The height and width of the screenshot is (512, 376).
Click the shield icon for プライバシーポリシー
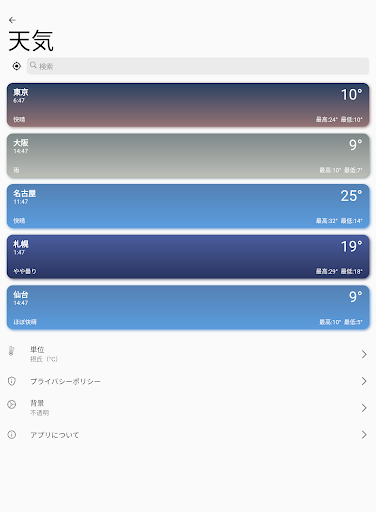click(x=12, y=381)
